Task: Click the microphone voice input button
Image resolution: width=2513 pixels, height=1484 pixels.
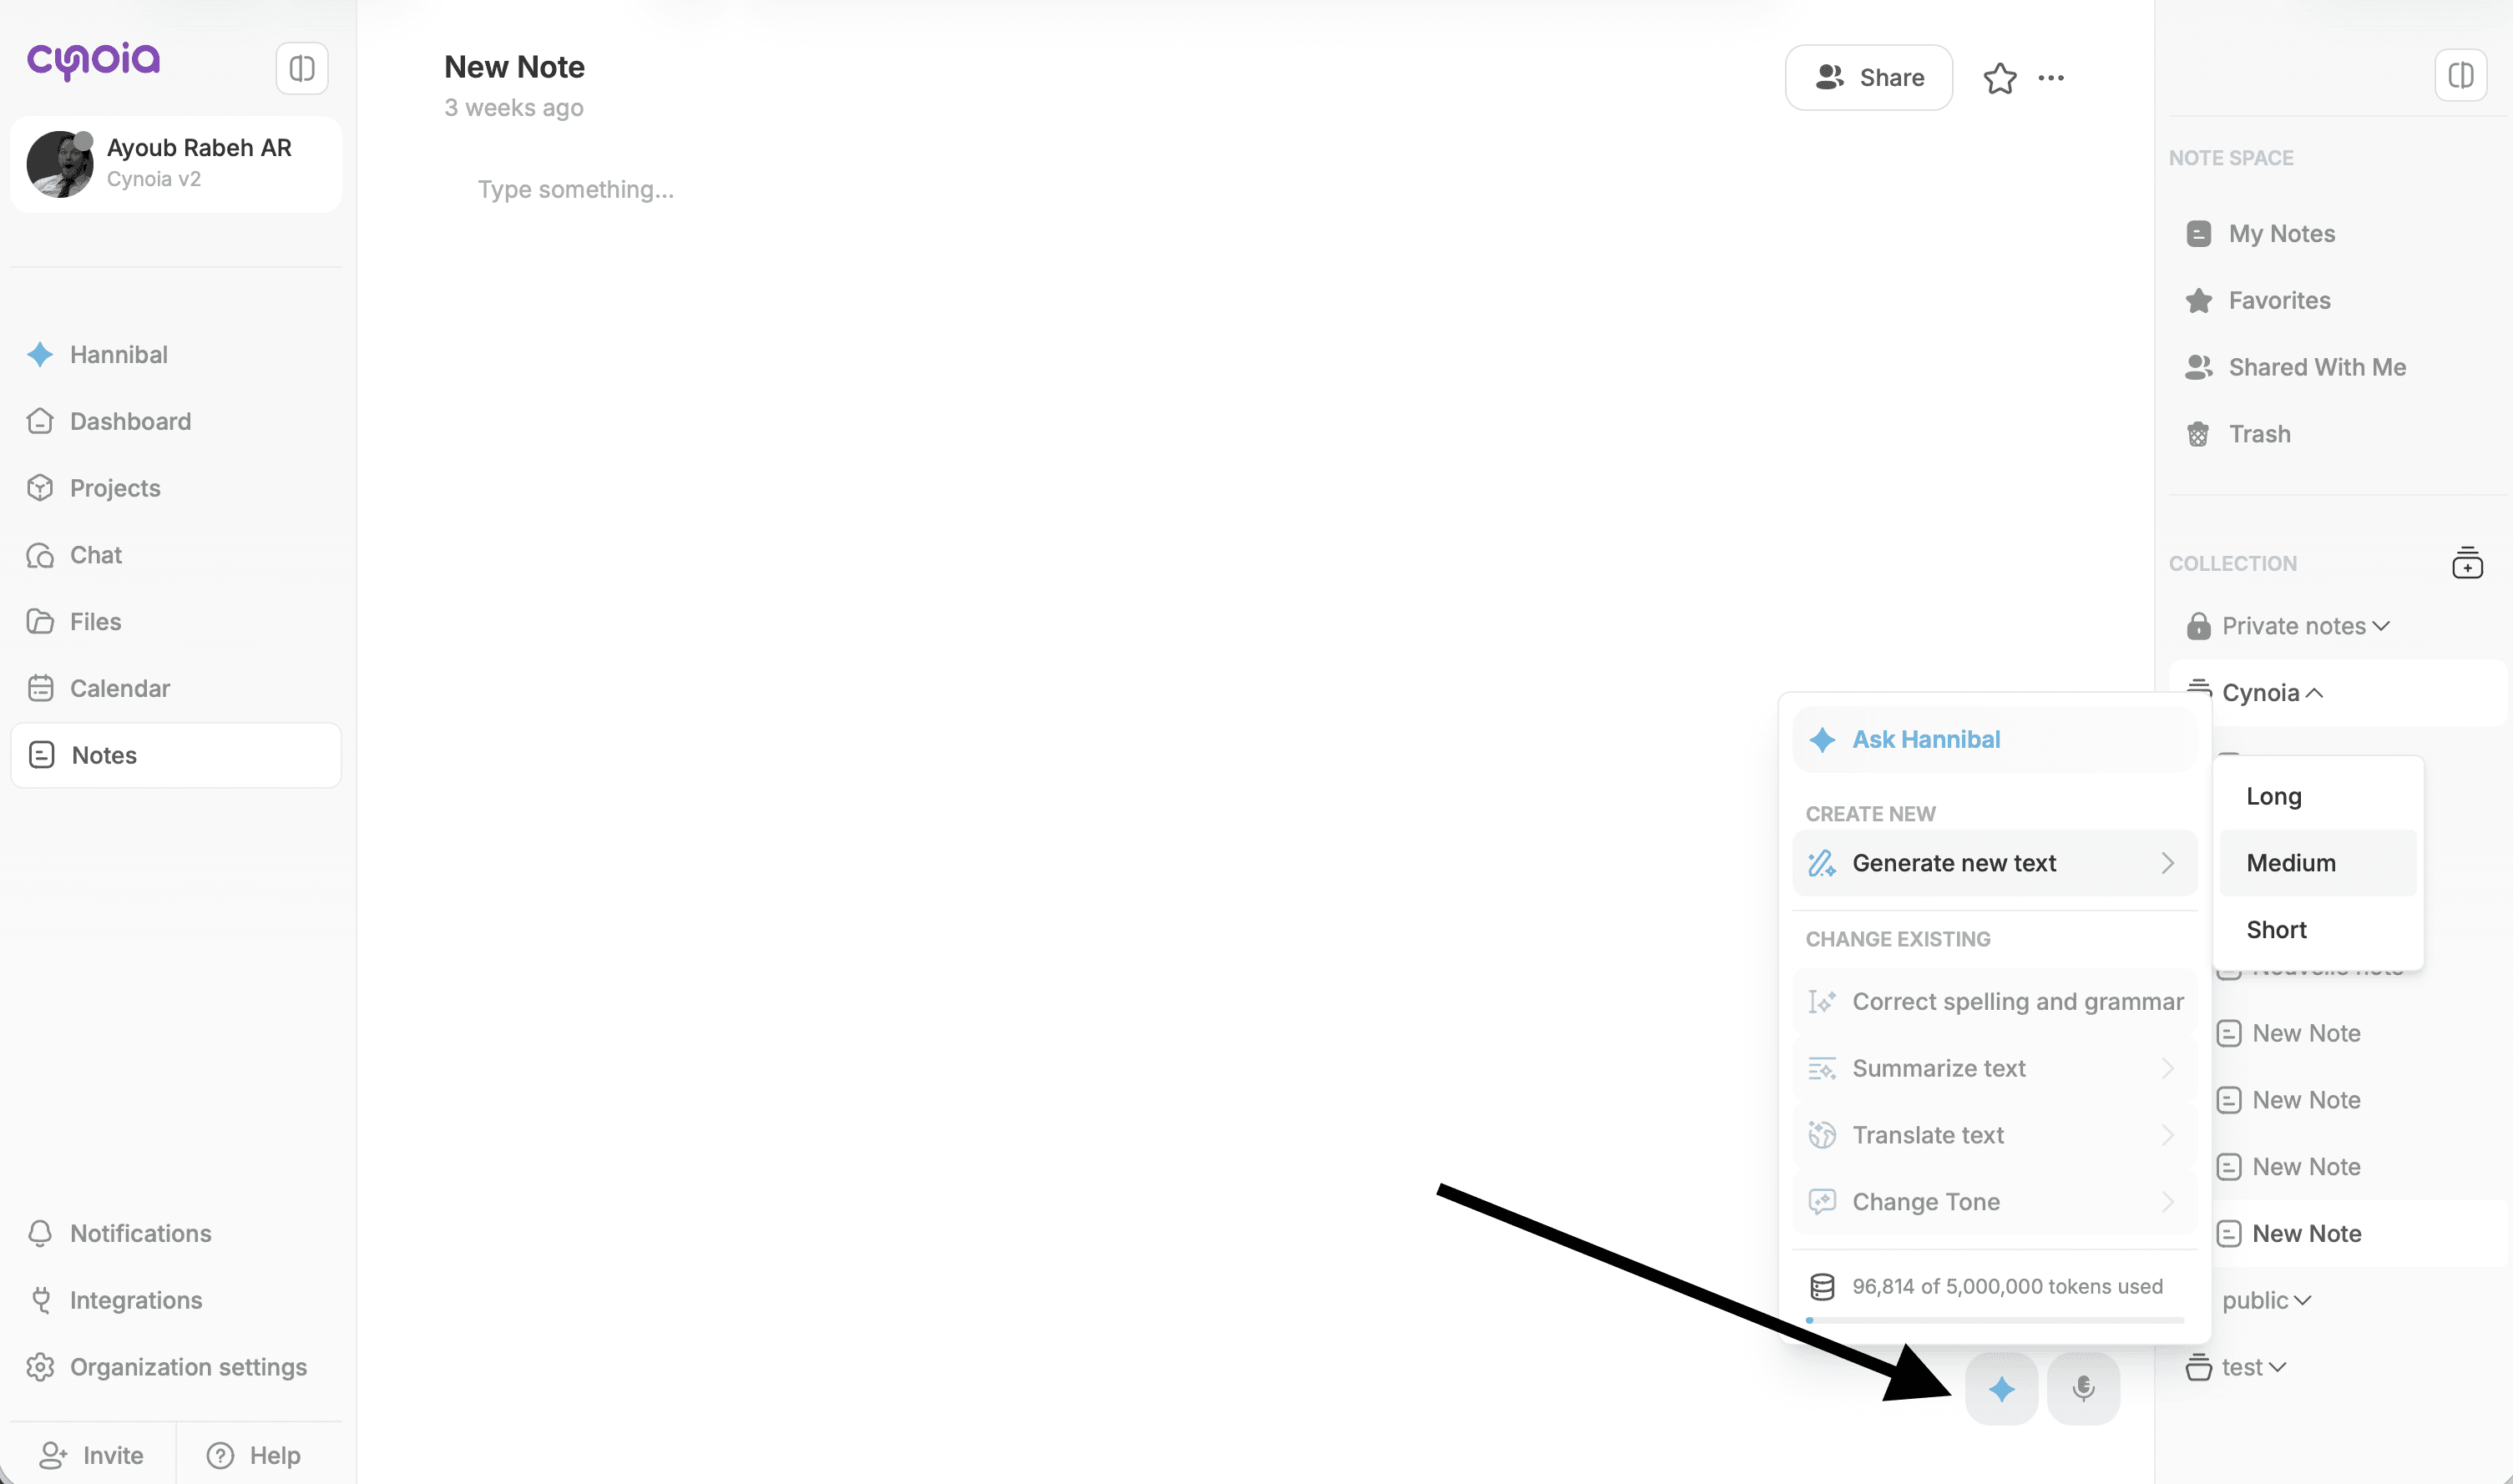Action: pos(2083,1388)
